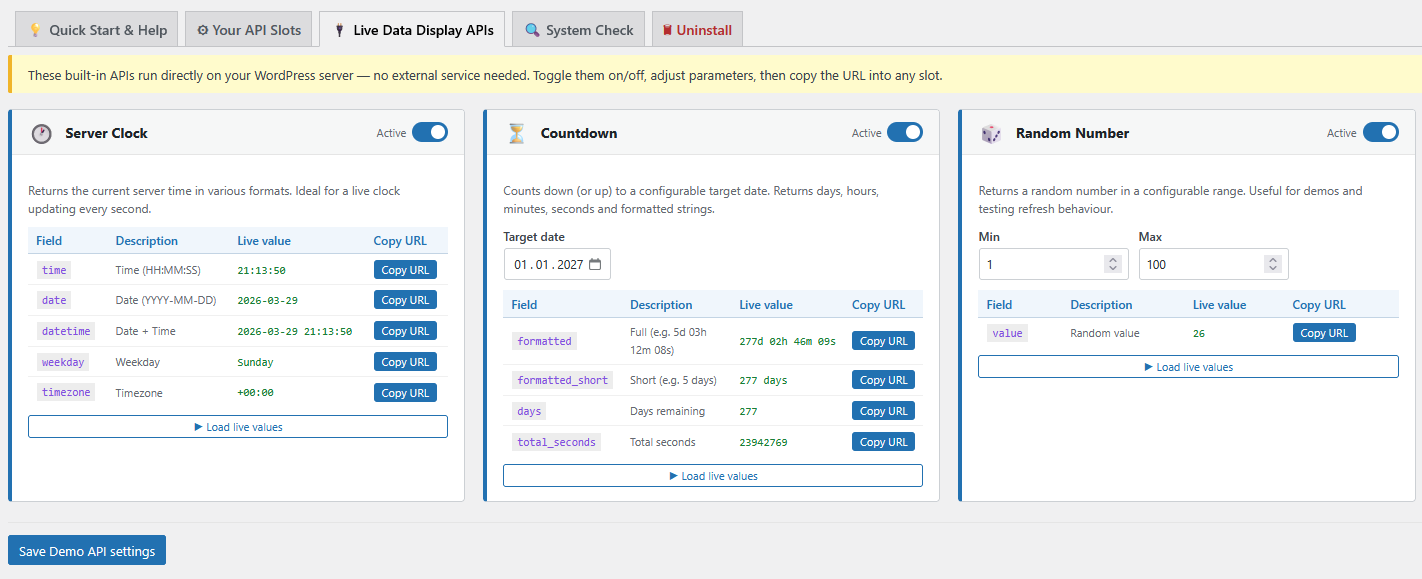Select the weekday field code label
This screenshot has width=1422, height=579.
click(x=62, y=362)
